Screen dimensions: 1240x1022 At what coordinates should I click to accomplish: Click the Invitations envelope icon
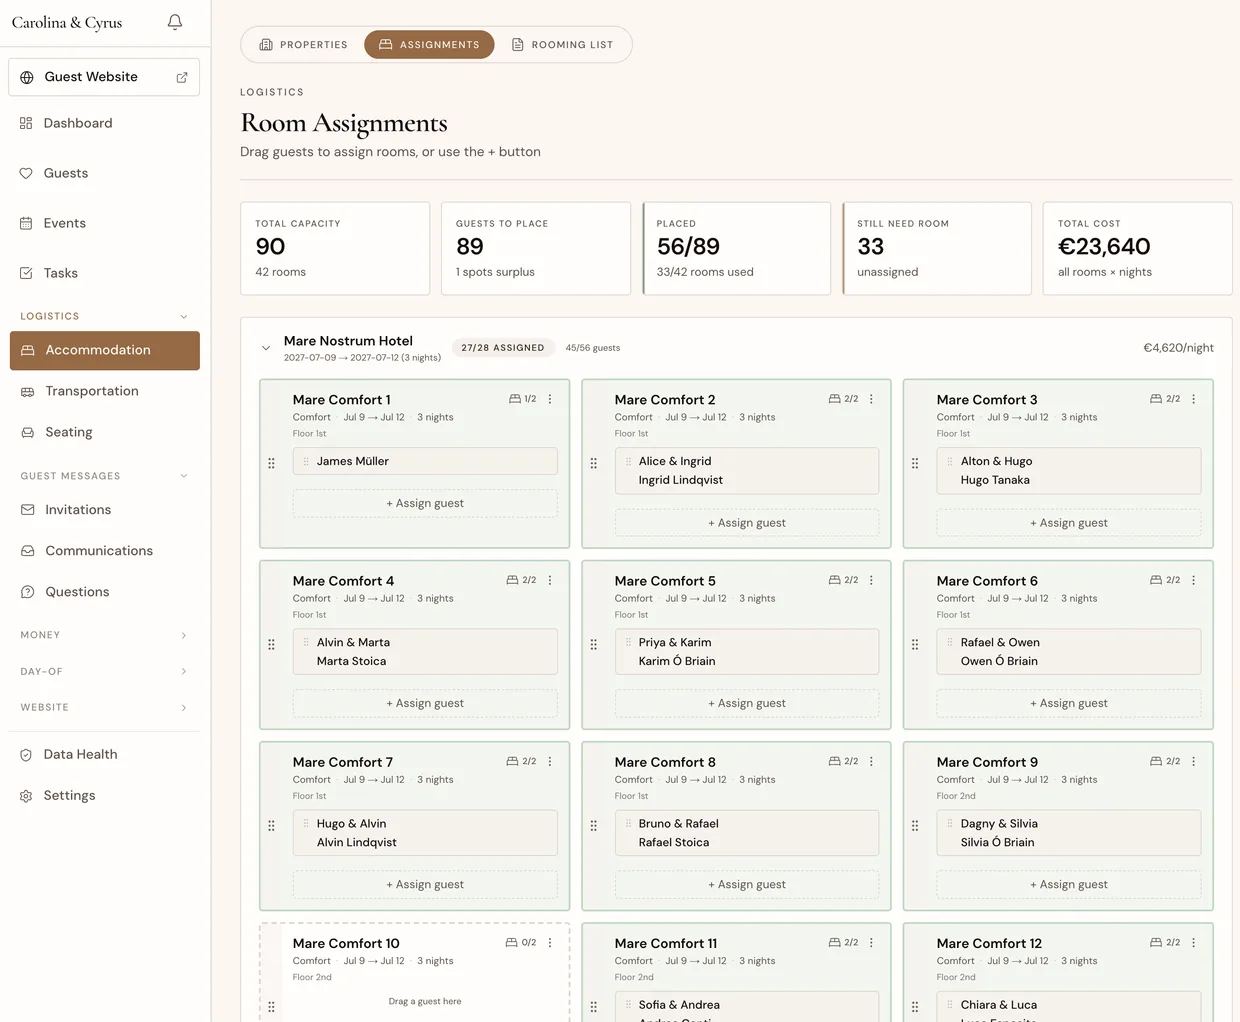[x=27, y=510]
